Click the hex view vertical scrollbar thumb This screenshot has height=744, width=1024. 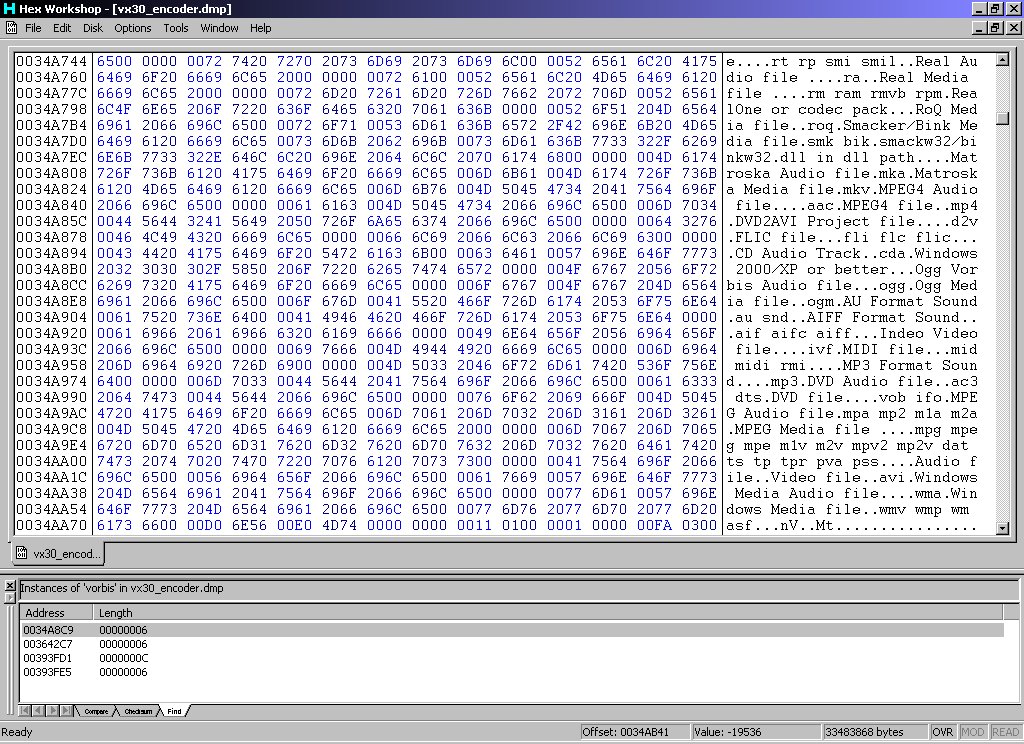point(1002,118)
